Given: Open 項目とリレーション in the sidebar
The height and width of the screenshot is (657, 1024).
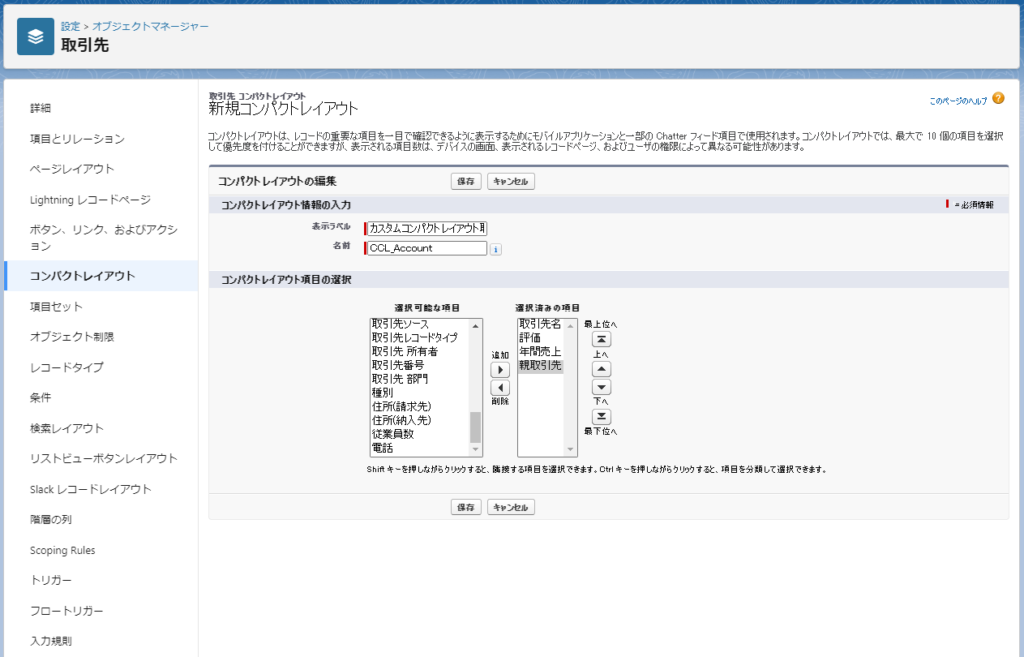Looking at the screenshot, I should (x=77, y=138).
